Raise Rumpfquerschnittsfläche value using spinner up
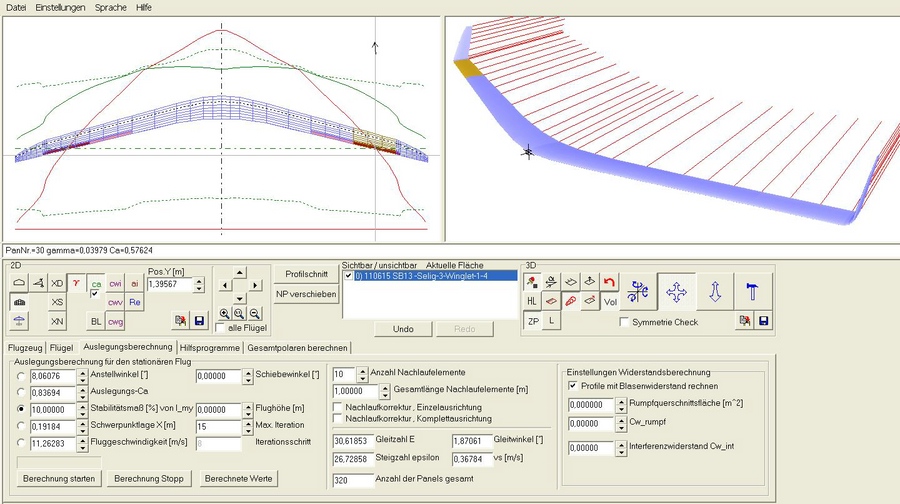The width and height of the screenshot is (900, 504). (x=621, y=400)
